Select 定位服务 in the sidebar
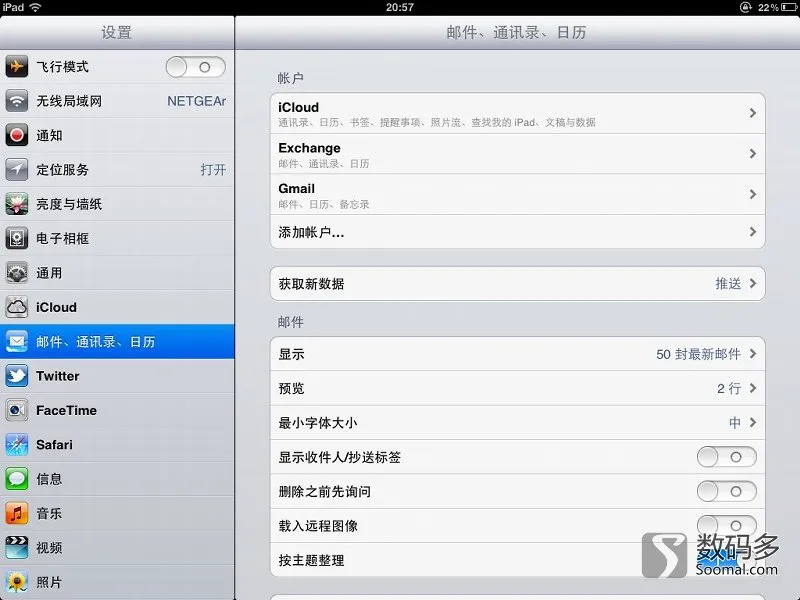Image resolution: width=800 pixels, height=600 pixels. tap(117, 169)
